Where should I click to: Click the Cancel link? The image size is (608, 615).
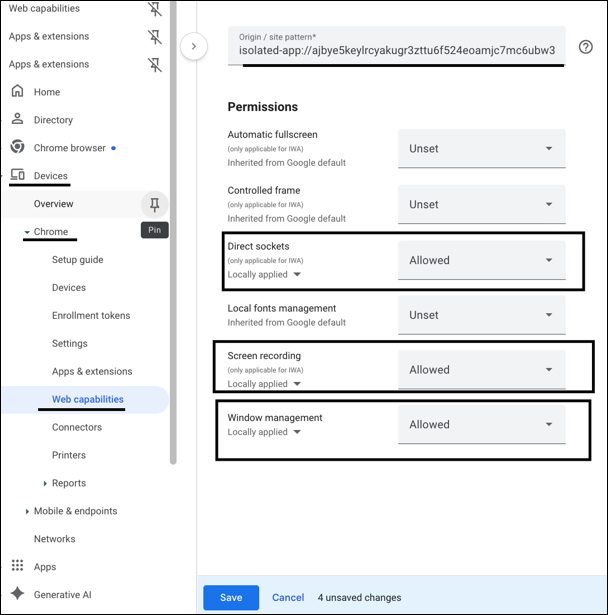[x=288, y=598]
